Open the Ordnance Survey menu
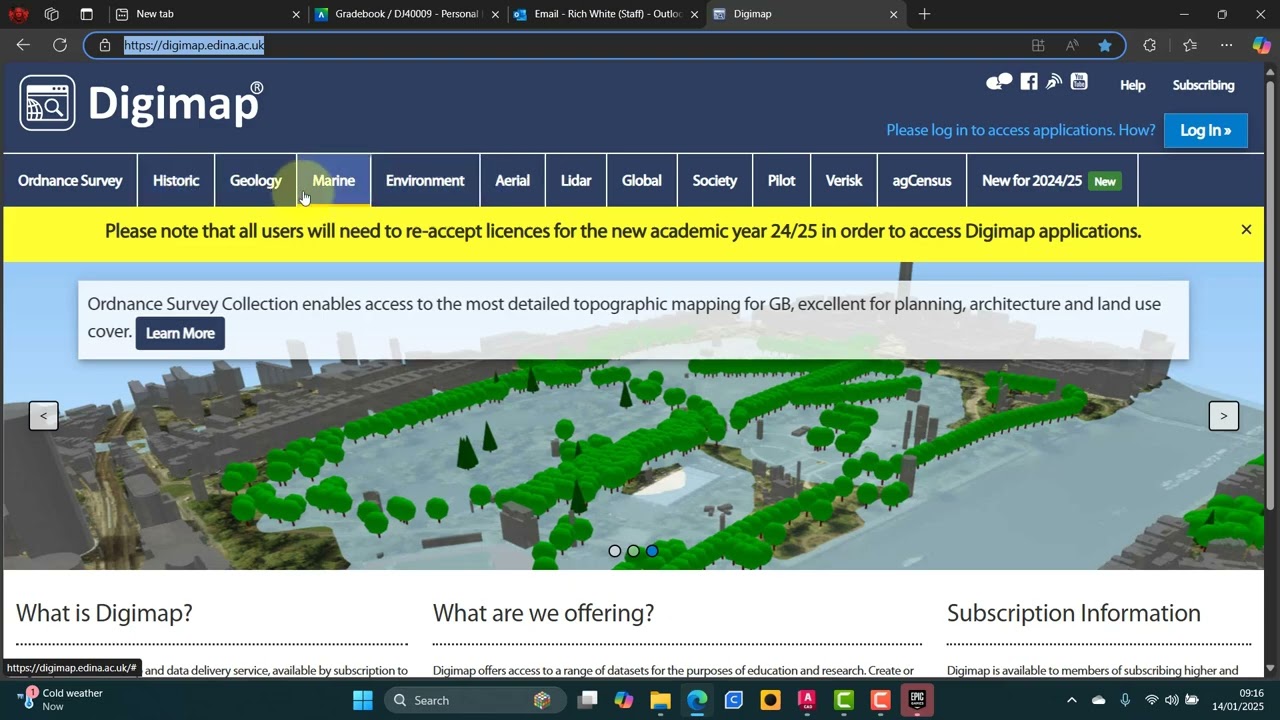1280x720 pixels. (x=70, y=181)
